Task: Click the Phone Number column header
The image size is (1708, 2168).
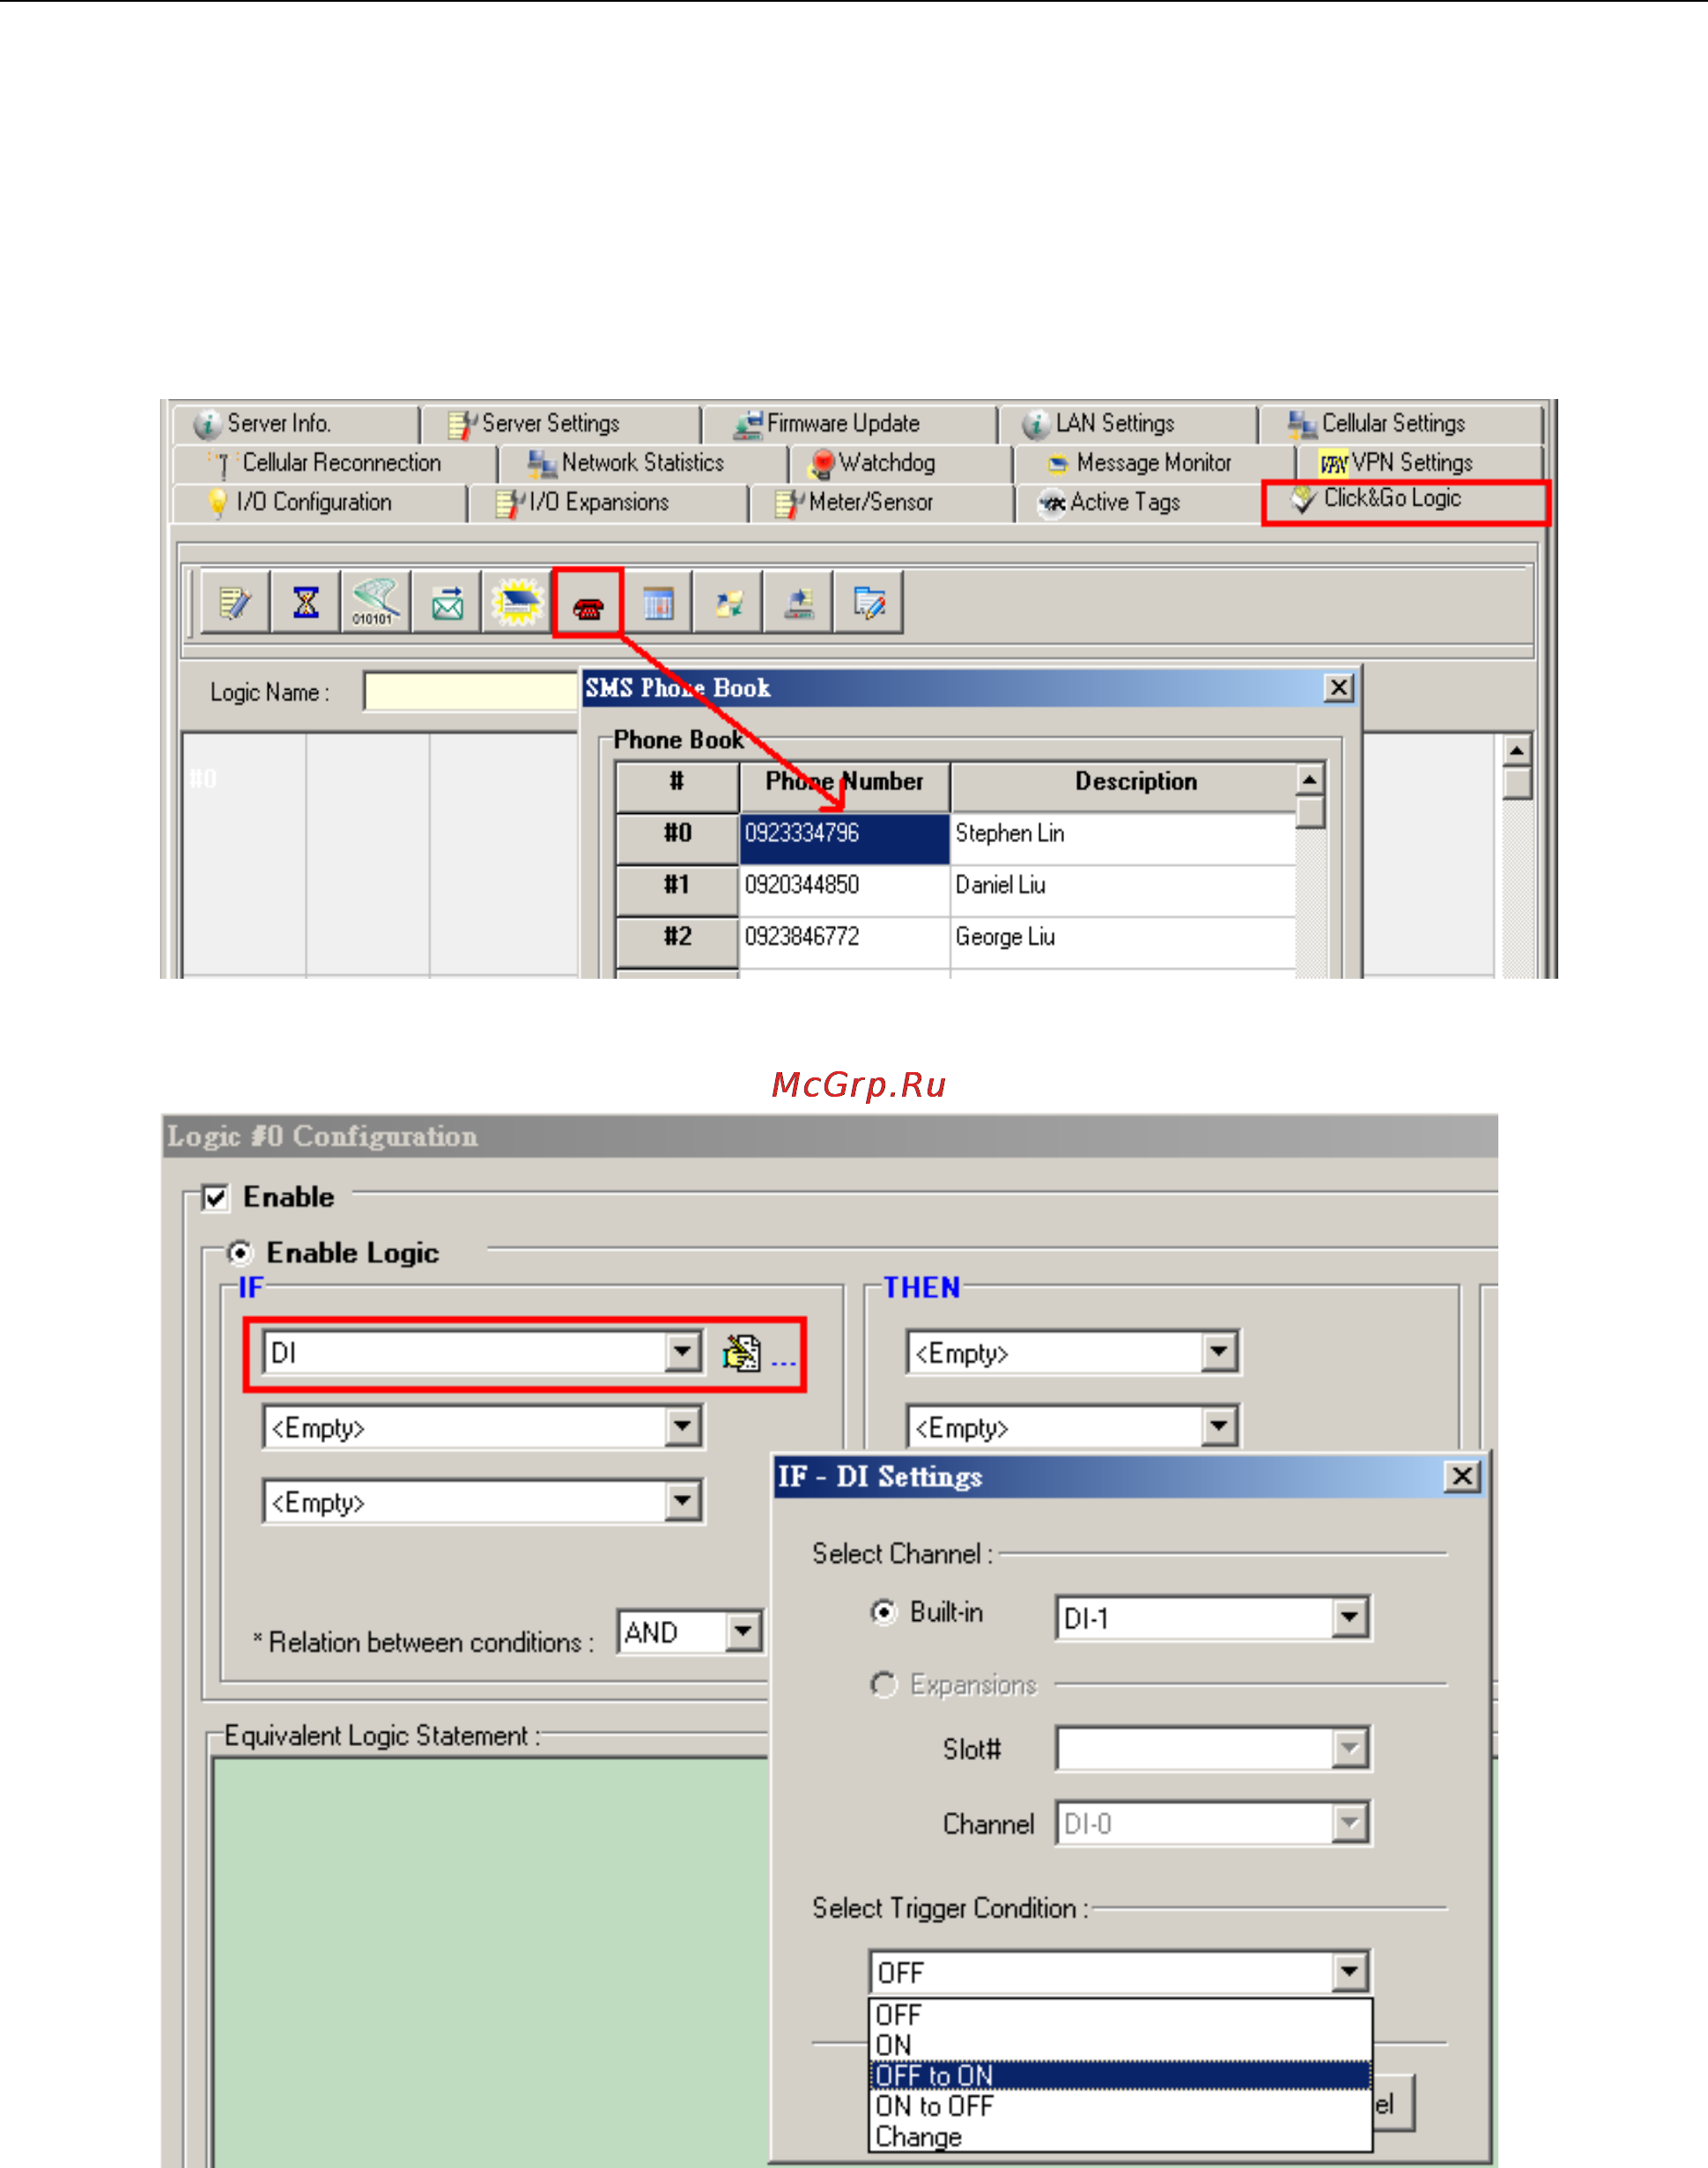Action: click(x=844, y=787)
